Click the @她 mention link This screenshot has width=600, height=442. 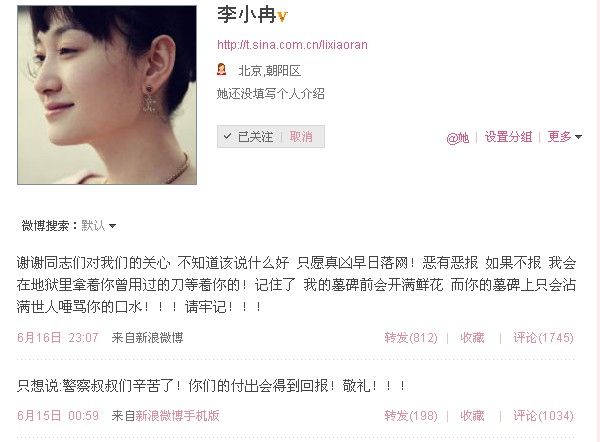457,137
